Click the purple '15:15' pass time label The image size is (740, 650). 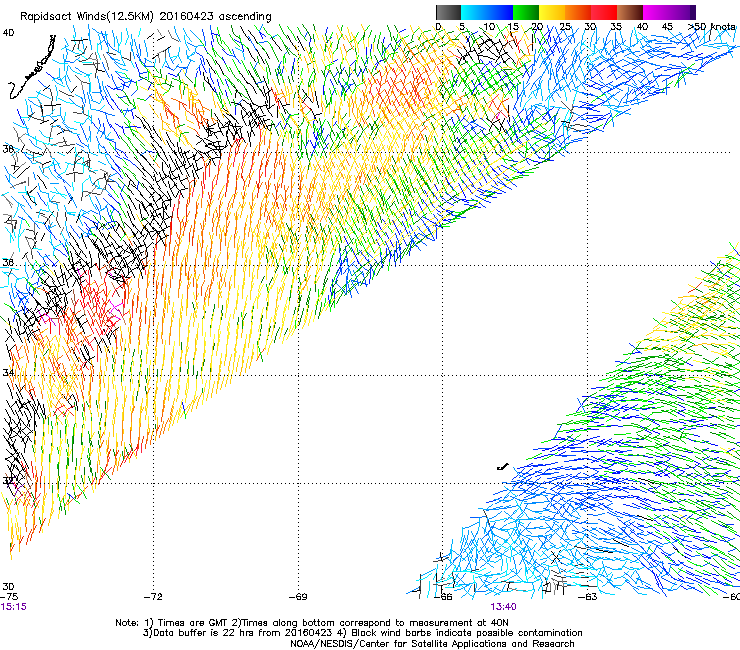click(13, 607)
